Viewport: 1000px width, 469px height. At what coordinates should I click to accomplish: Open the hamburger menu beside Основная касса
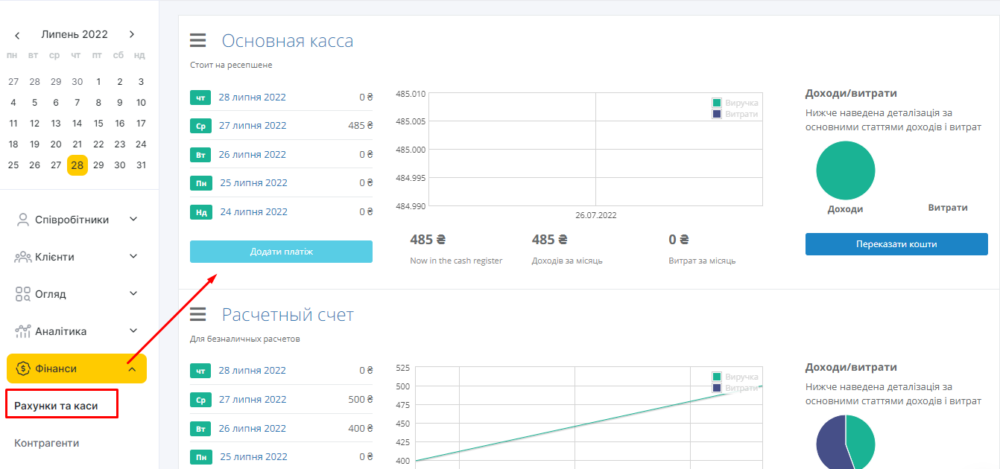198,41
